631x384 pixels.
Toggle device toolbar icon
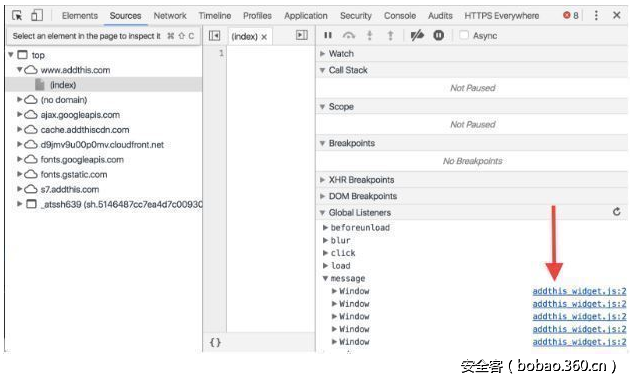click(37, 16)
